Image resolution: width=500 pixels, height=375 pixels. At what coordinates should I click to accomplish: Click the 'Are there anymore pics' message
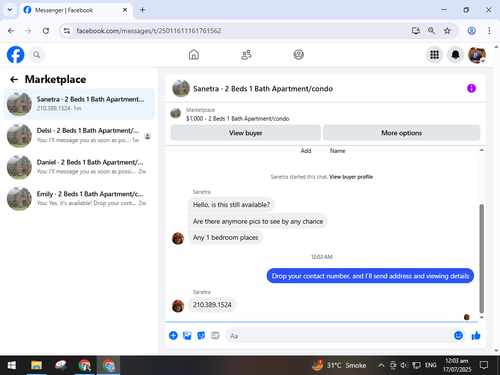pyautogui.click(x=258, y=221)
